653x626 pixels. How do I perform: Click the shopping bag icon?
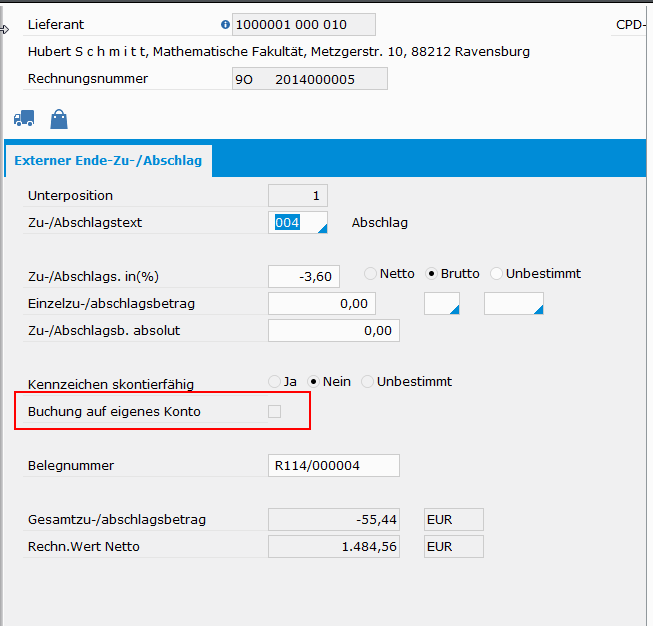click(59, 119)
